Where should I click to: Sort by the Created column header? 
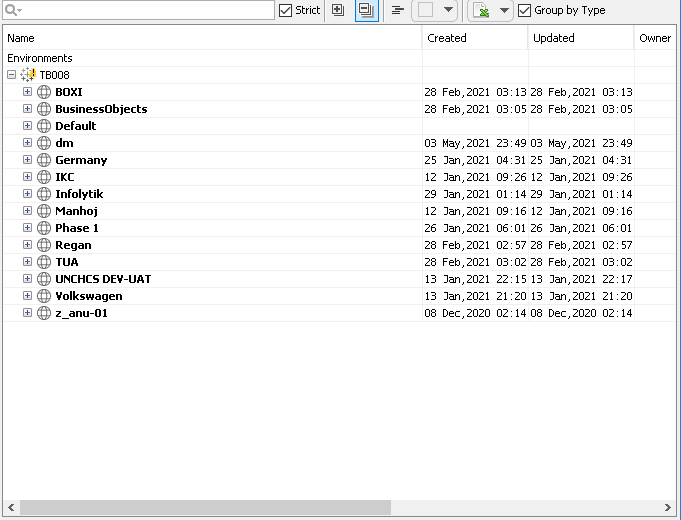click(474, 38)
